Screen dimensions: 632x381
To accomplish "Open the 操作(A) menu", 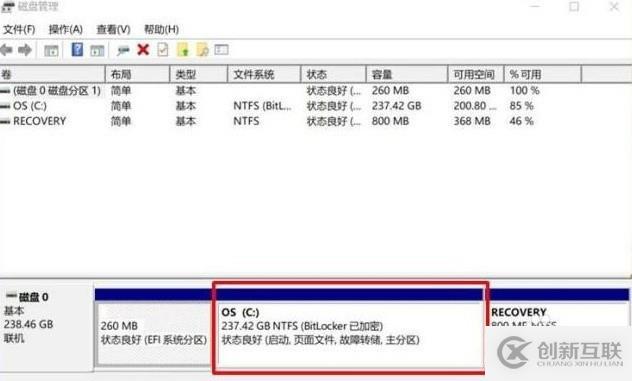I will click(65, 29).
